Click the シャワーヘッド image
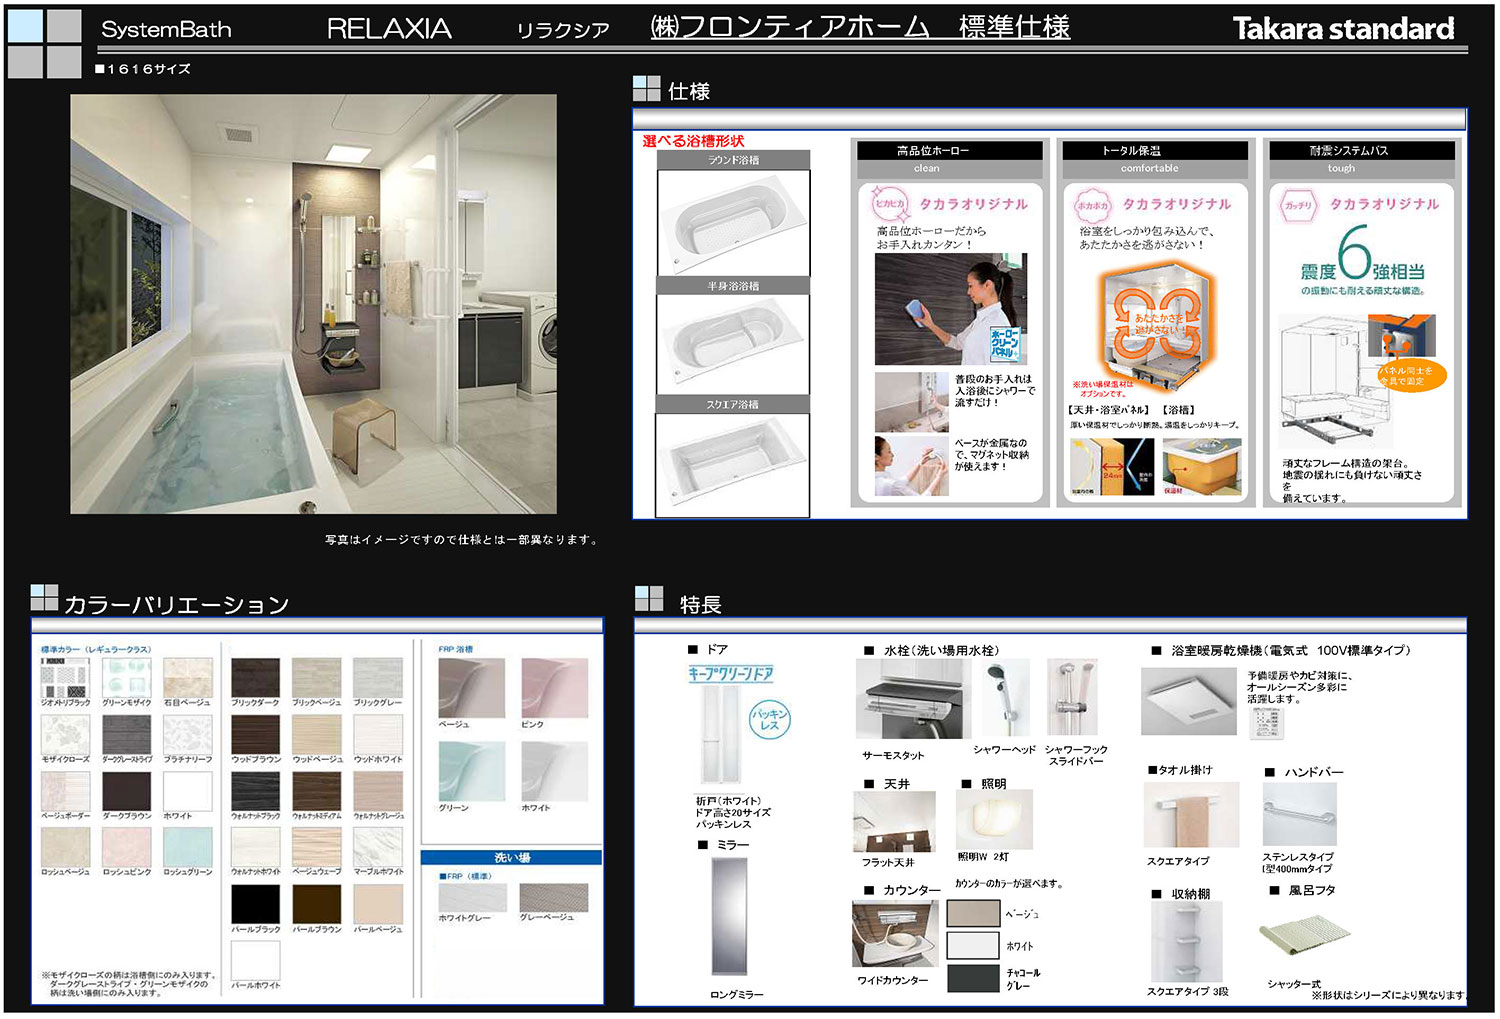1500x1019 pixels. tap(1004, 698)
